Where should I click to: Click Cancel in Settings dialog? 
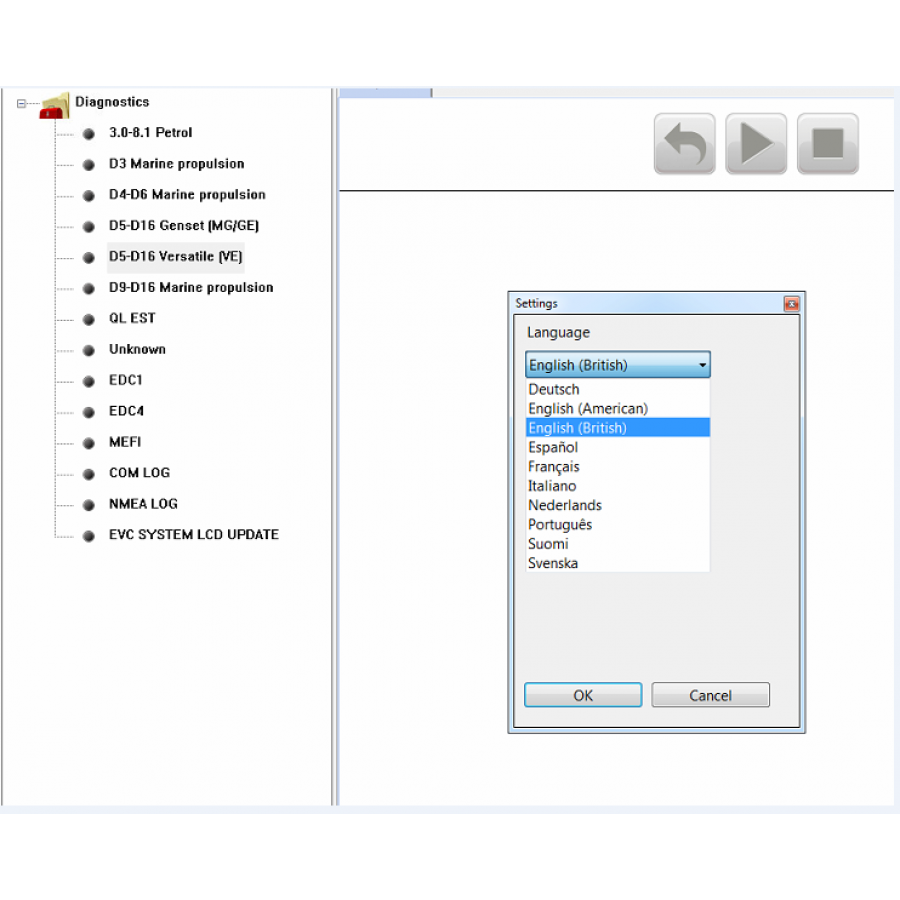[710, 695]
